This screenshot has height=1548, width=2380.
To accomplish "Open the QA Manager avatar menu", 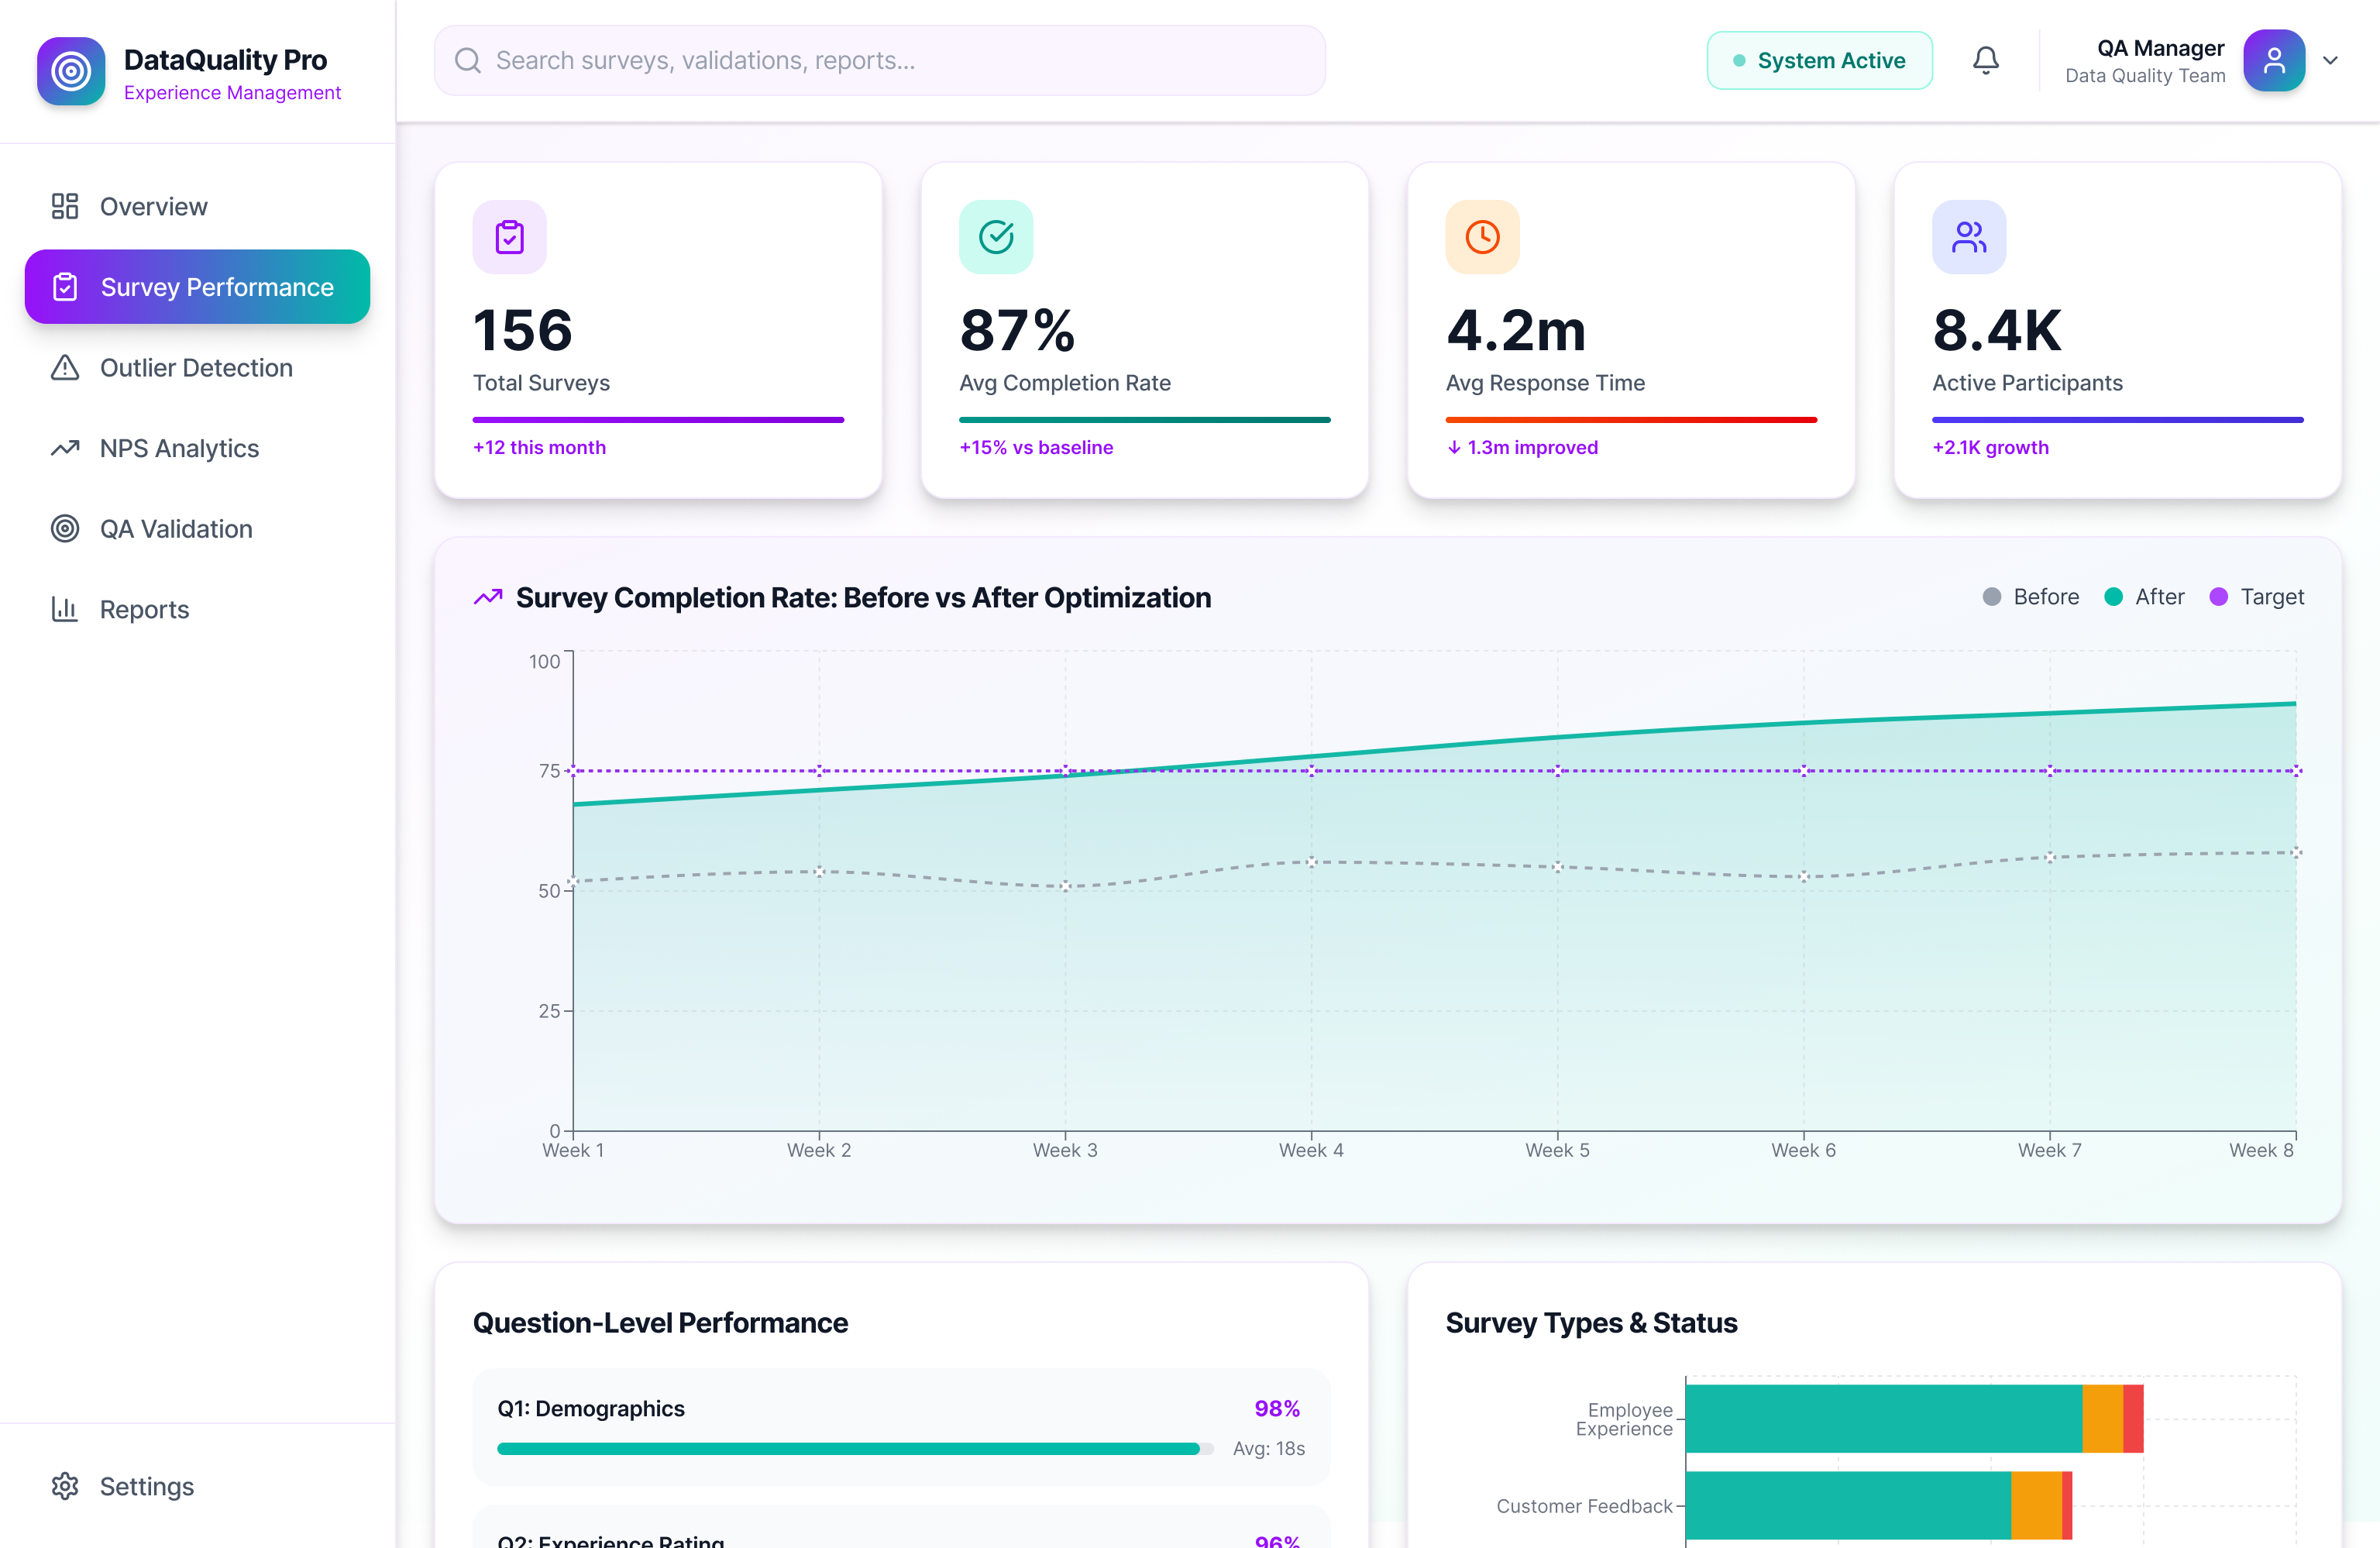I will [x=2274, y=60].
